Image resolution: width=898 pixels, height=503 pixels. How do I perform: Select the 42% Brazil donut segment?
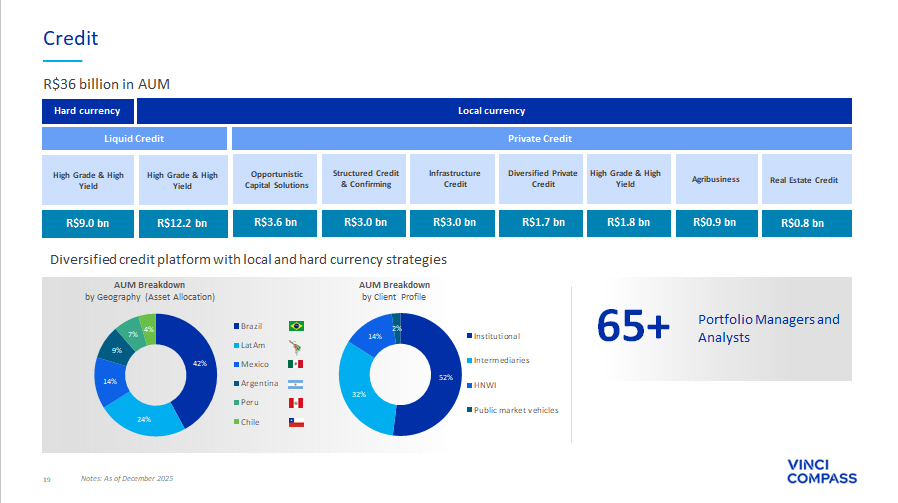pyautogui.click(x=200, y=364)
